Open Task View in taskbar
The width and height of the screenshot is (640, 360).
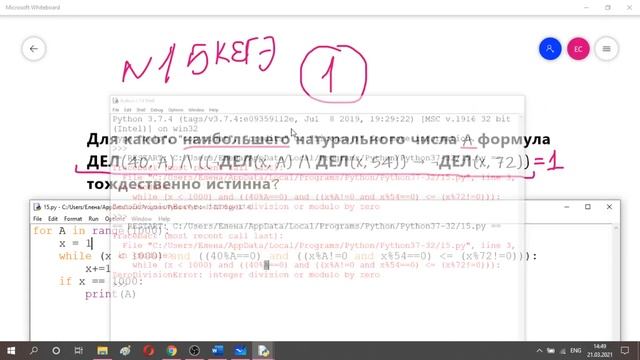(79, 351)
